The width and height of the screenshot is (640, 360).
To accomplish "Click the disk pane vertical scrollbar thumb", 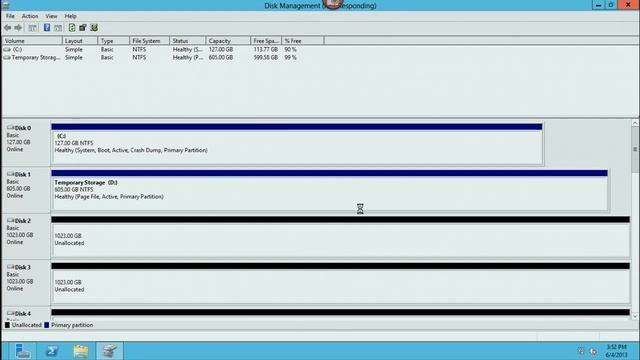I will coord(635,149).
